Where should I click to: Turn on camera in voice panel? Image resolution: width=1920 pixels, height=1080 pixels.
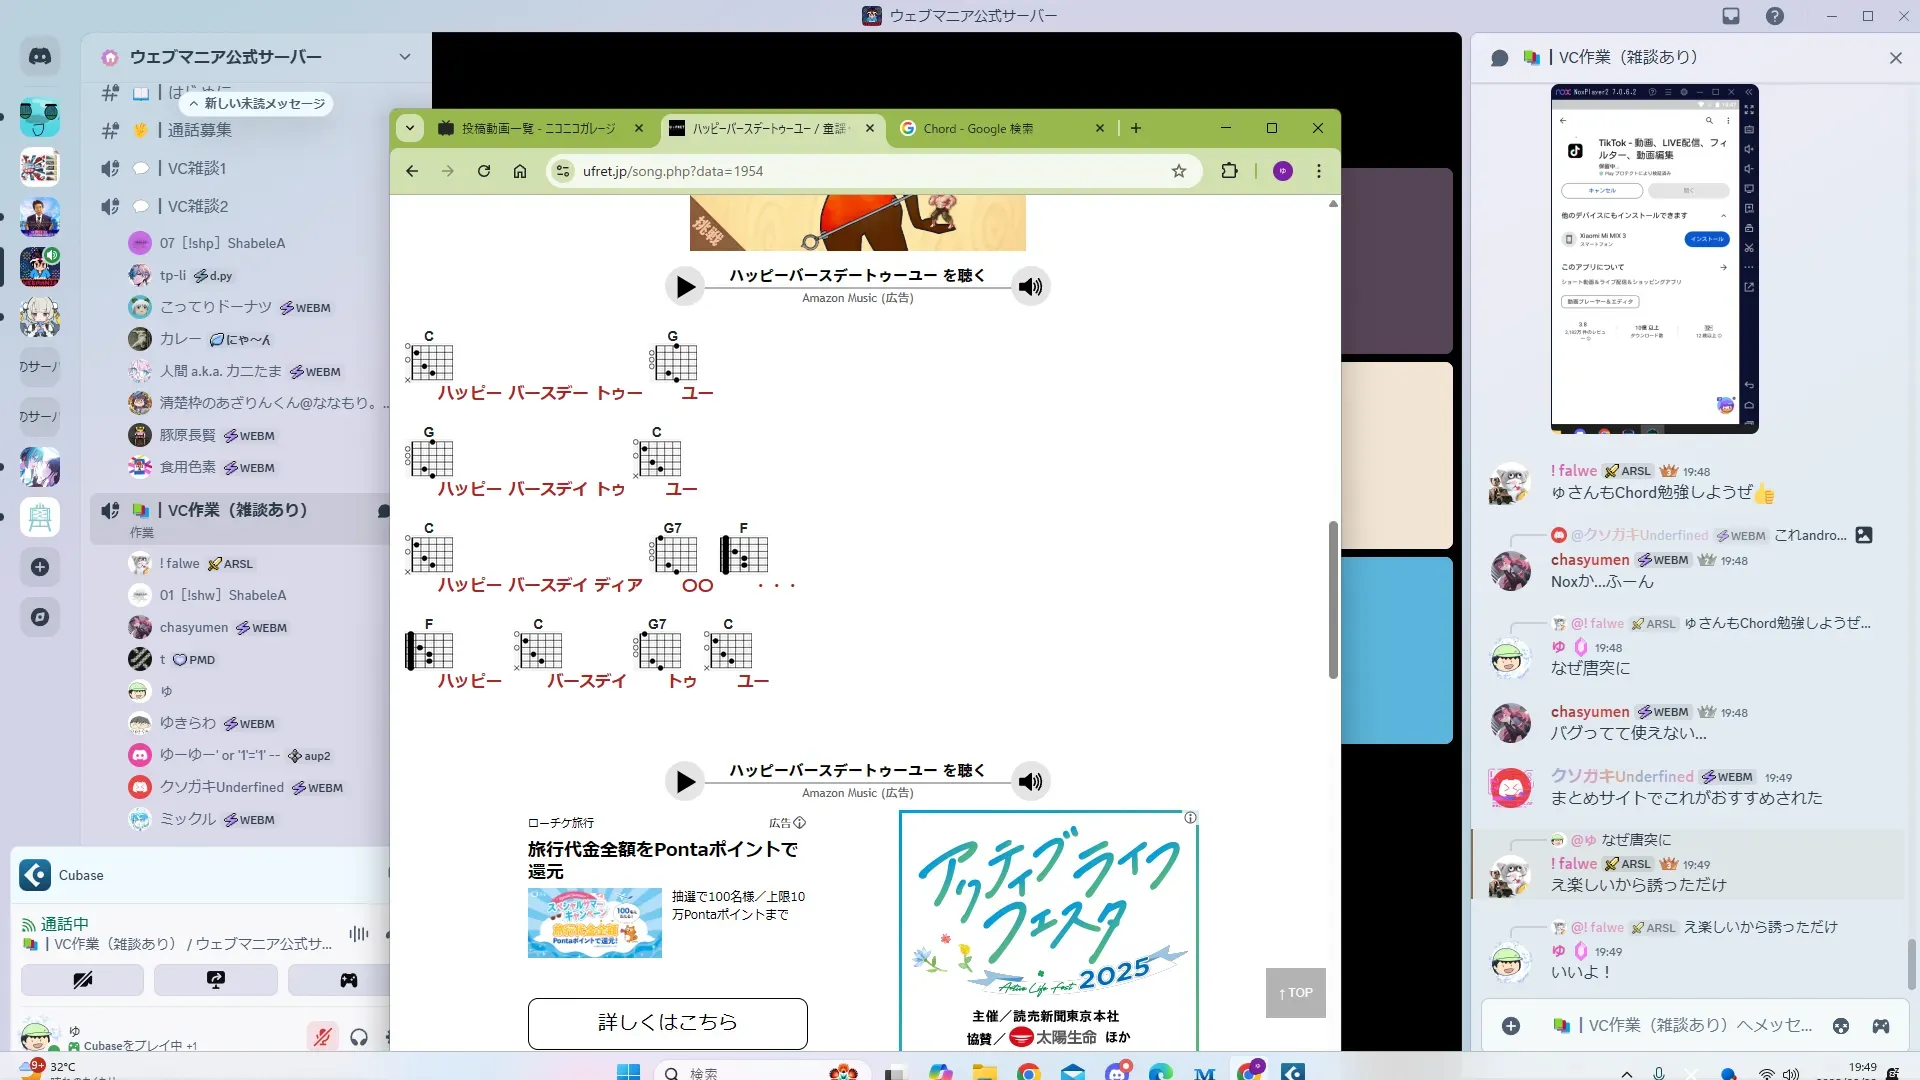(x=82, y=980)
